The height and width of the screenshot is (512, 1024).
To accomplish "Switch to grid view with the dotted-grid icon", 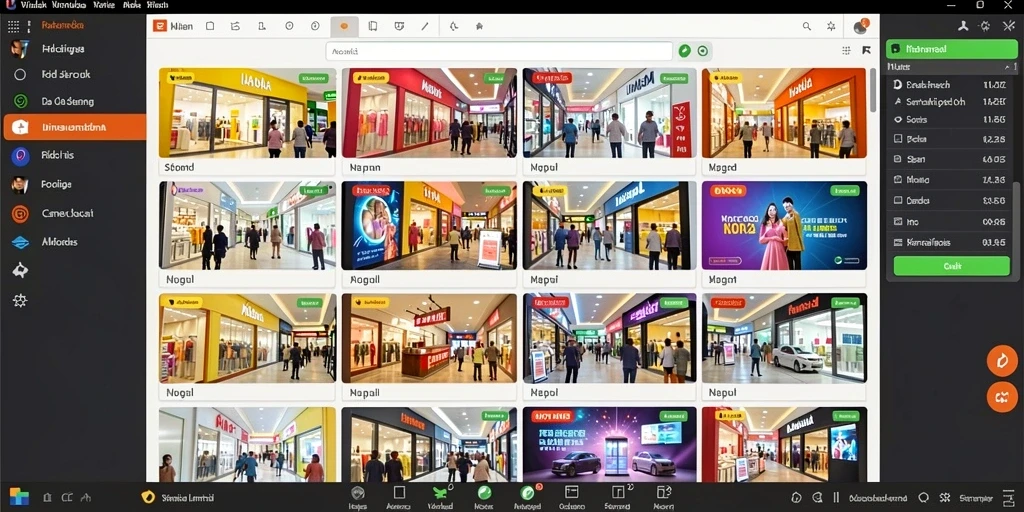I will (846, 50).
